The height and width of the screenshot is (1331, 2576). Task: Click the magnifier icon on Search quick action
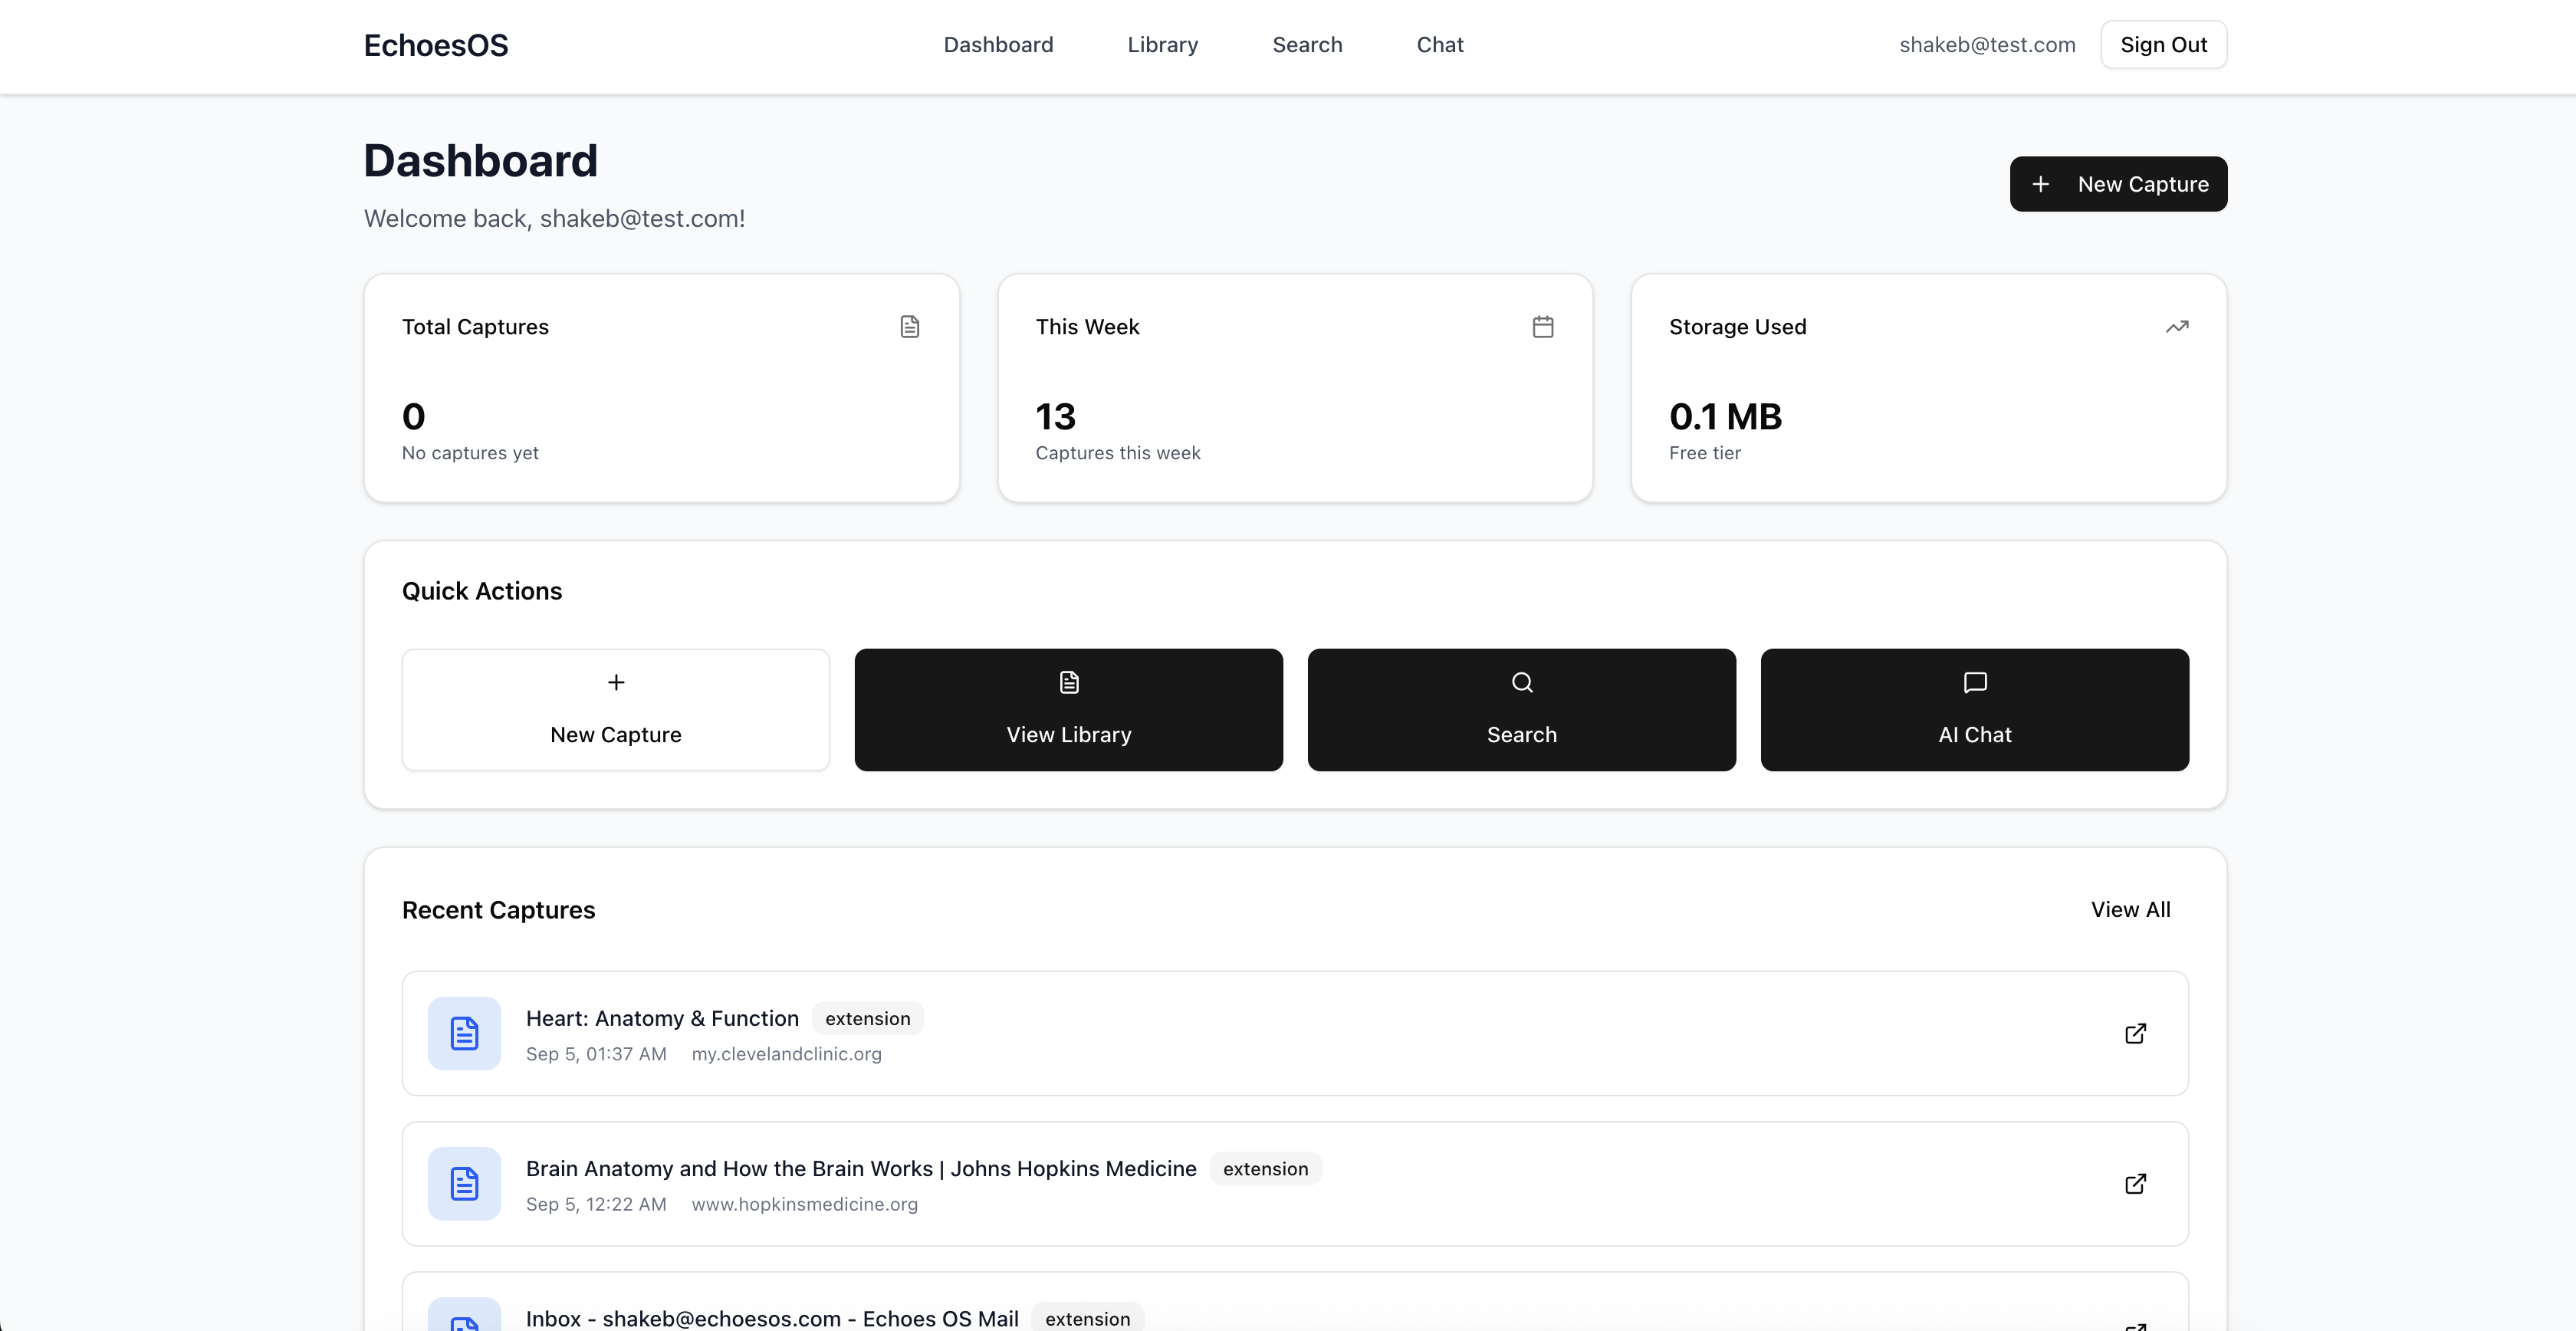coord(1522,682)
